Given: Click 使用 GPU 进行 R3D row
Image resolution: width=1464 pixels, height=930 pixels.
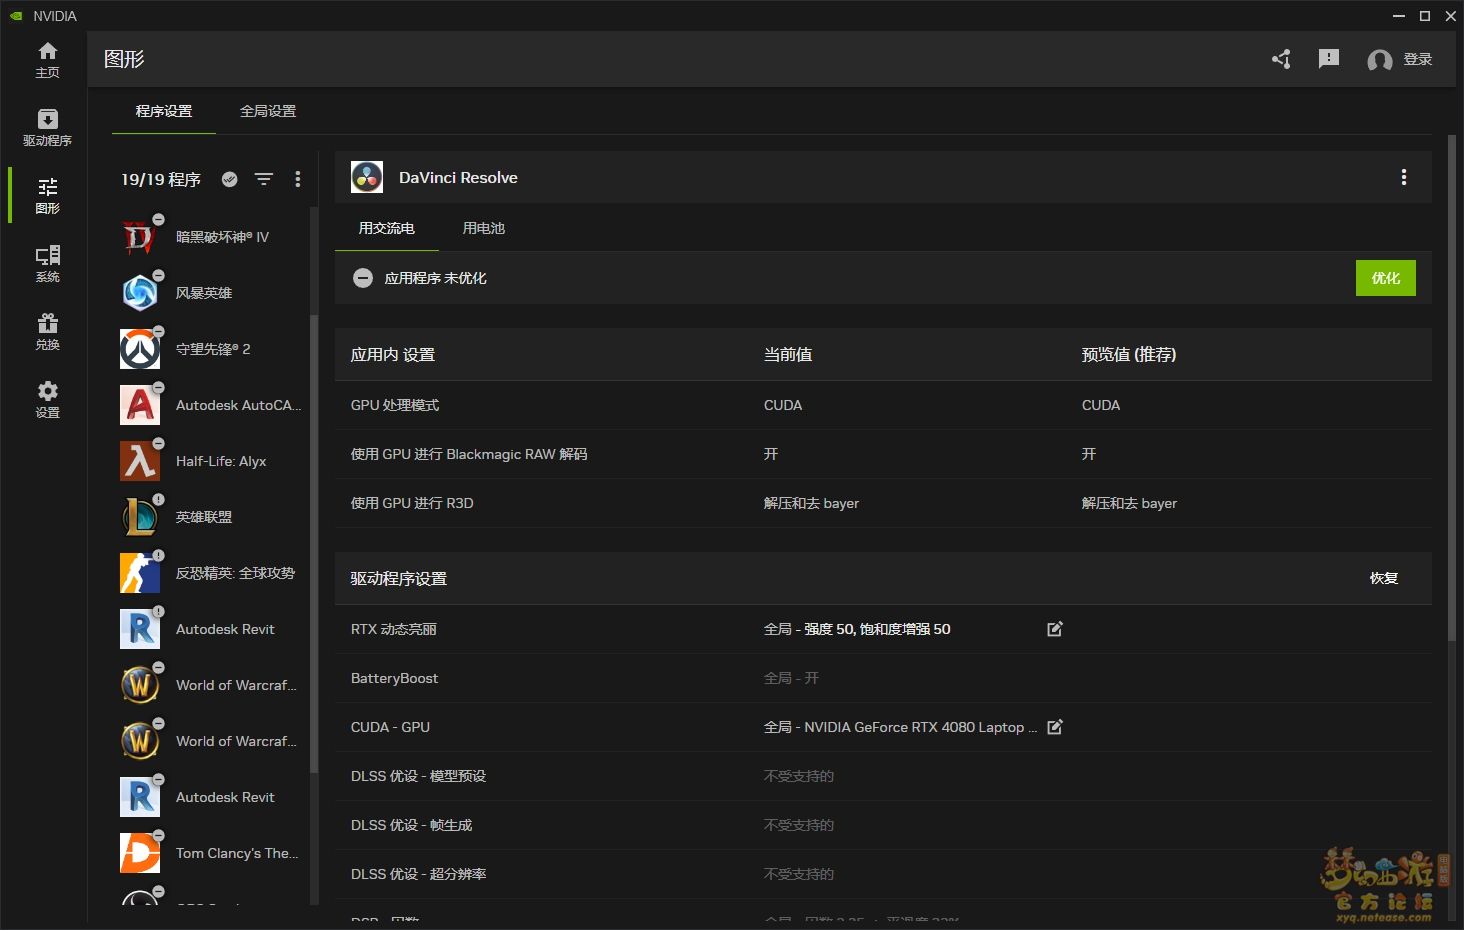Looking at the screenshot, I should [x=883, y=503].
